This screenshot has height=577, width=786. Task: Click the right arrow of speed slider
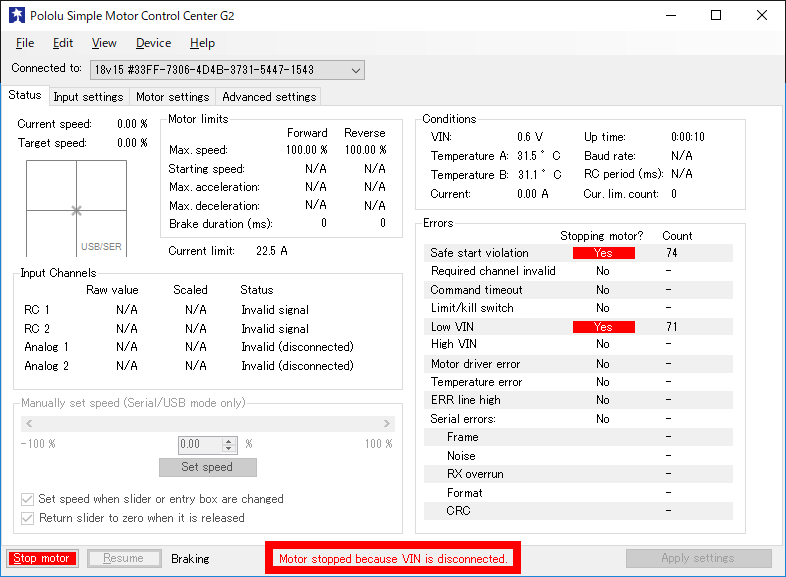pyautogui.click(x=387, y=424)
